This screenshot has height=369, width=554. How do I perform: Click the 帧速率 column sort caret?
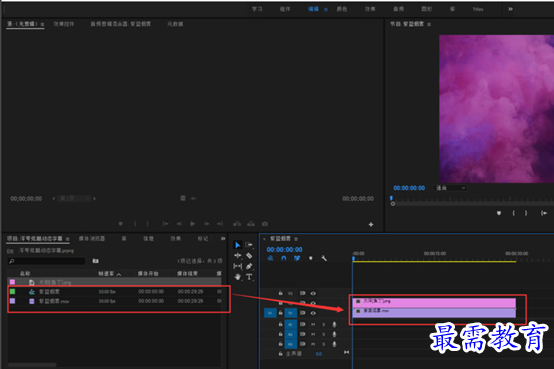119,274
